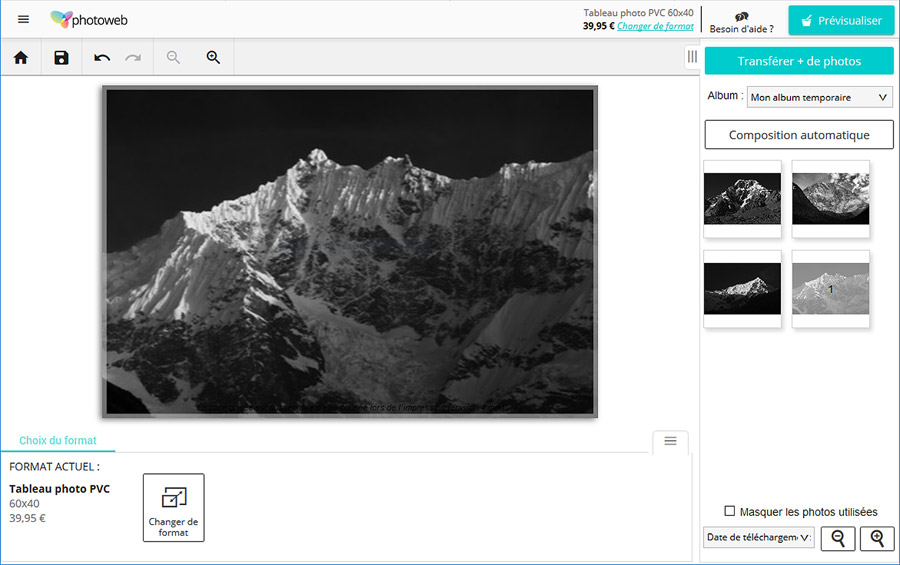Enlarge thumbnails with the zoom-in magnifier button
The width and height of the screenshot is (900, 565).
877,539
